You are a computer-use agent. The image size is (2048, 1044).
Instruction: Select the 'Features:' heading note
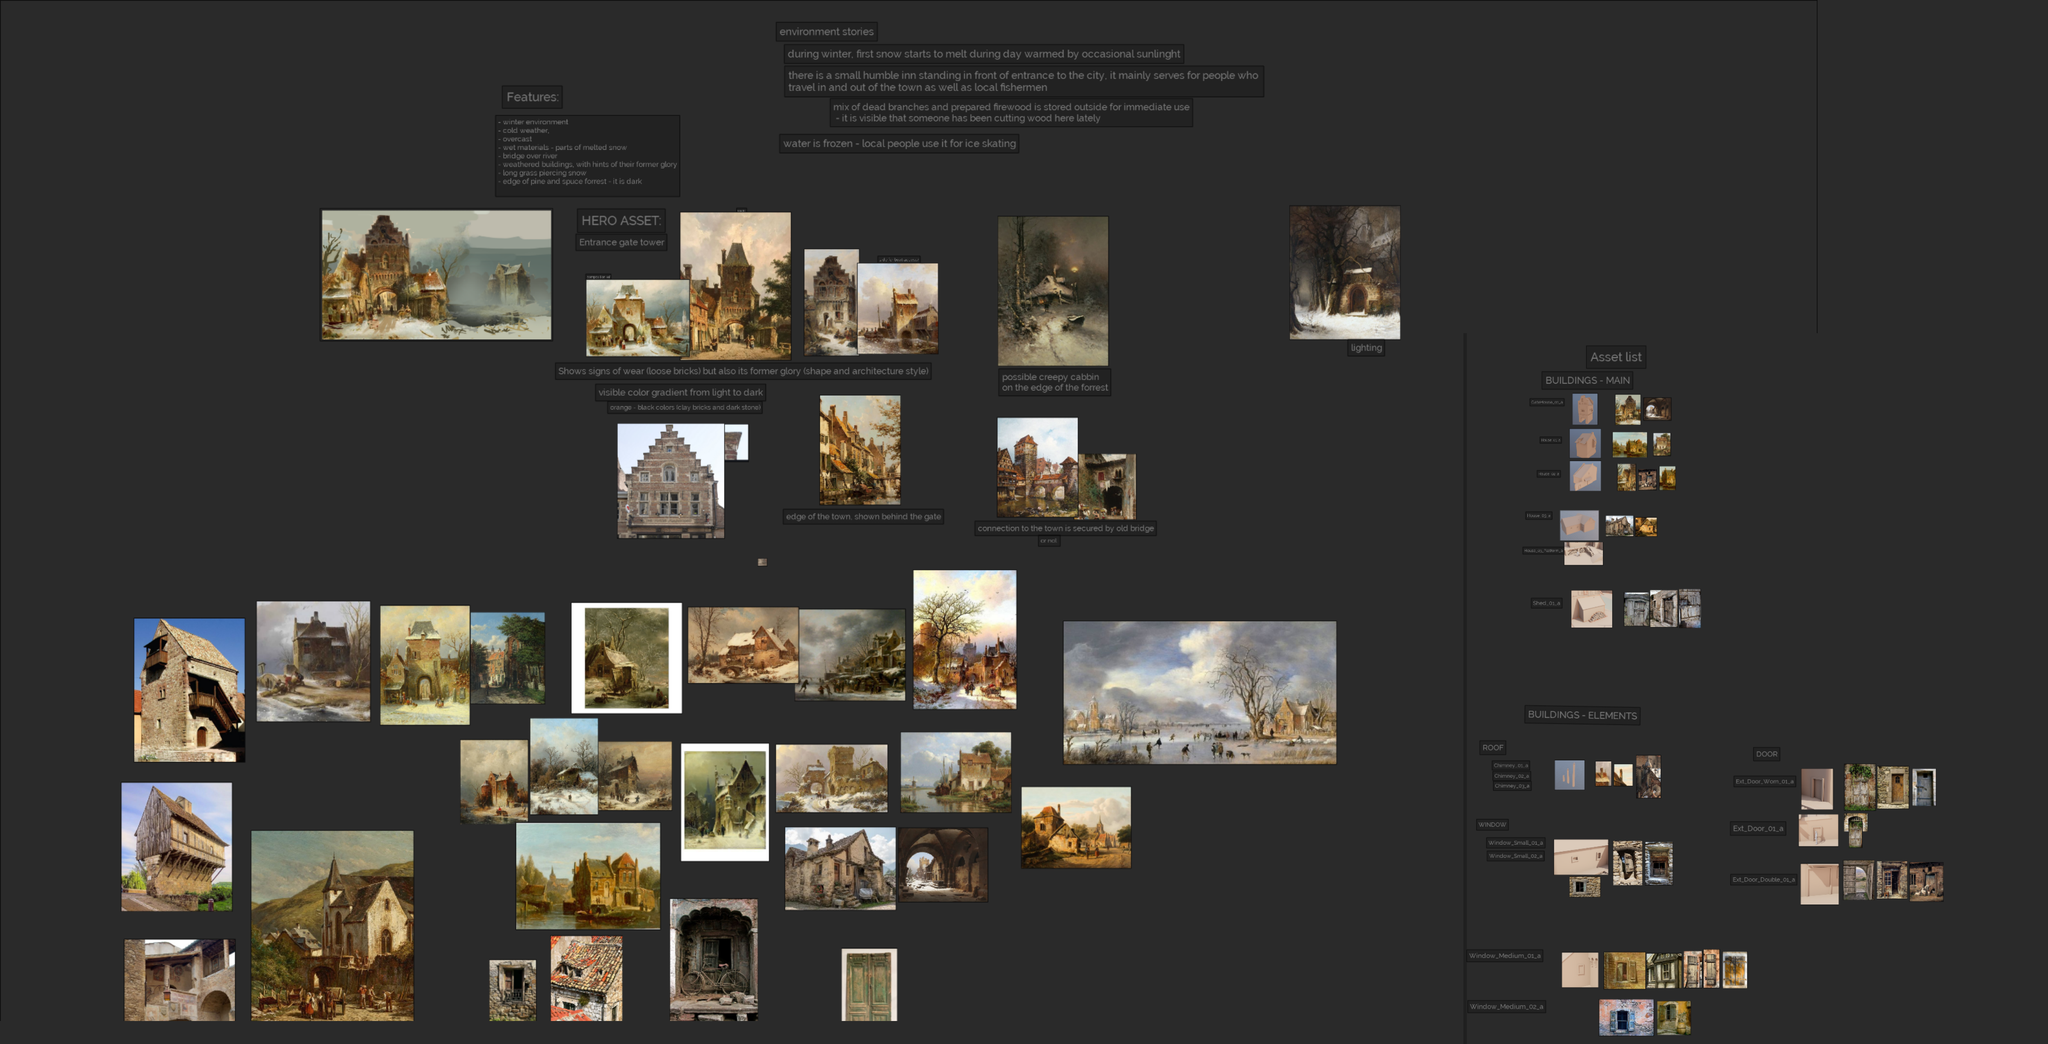click(532, 97)
